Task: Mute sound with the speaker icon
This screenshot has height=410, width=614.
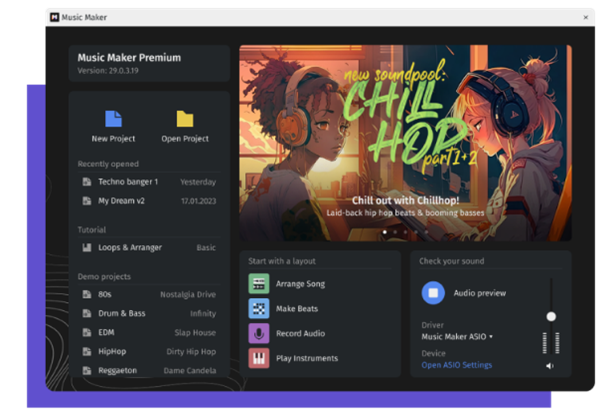Action: (x=550, y=366)
